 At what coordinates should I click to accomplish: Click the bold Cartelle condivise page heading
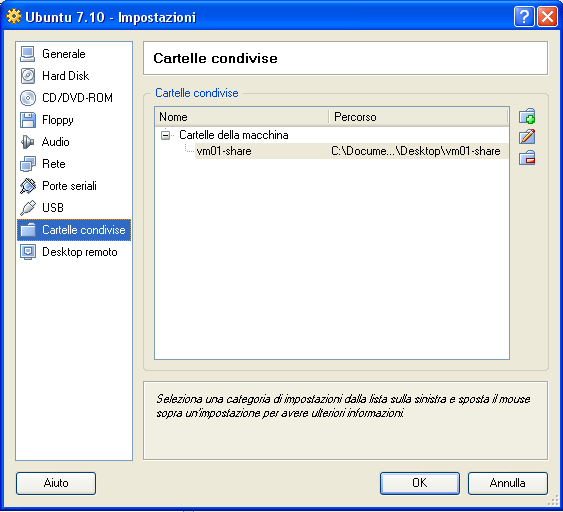[x=215, y=58]
